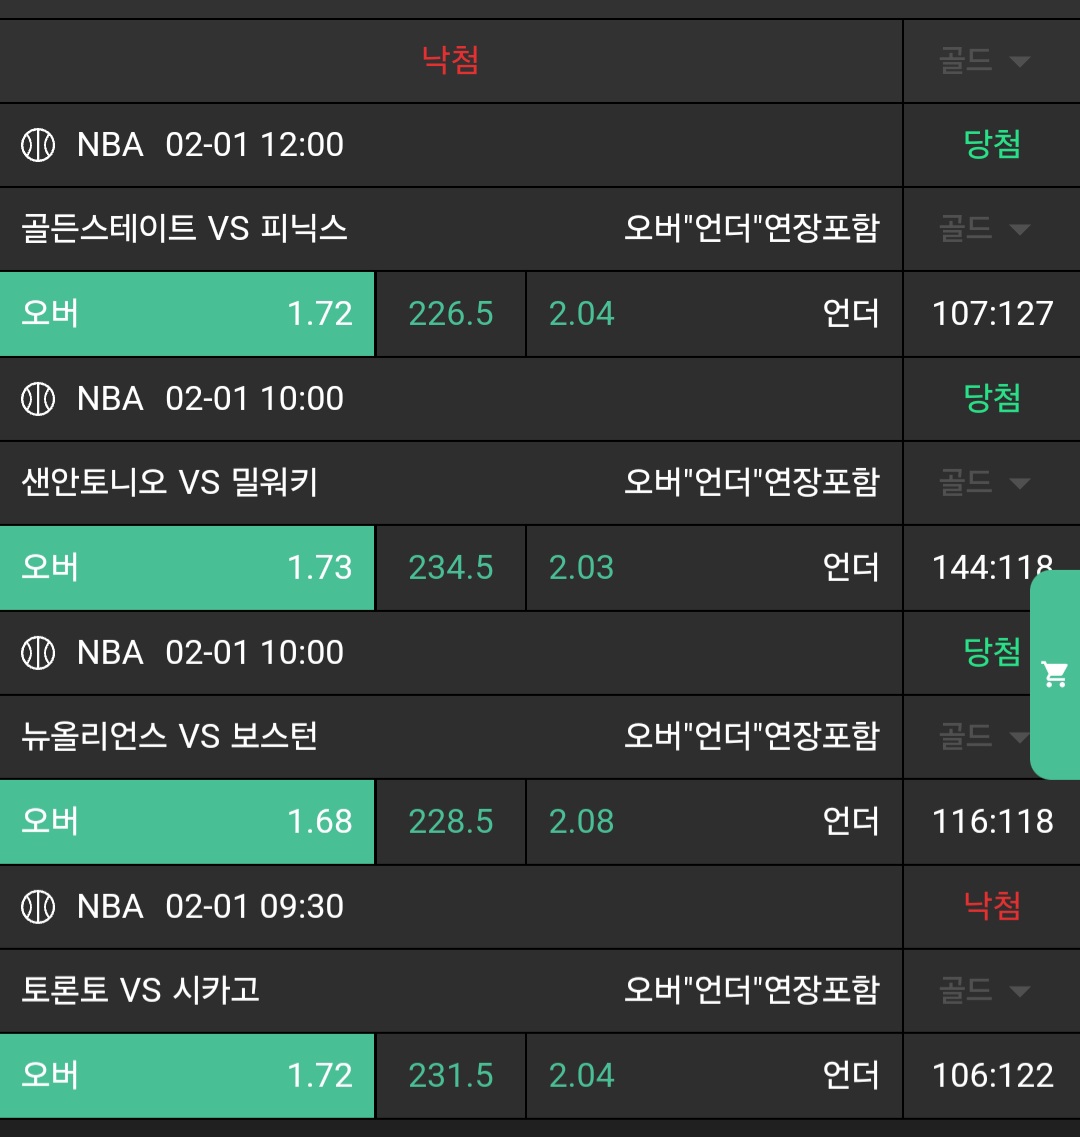Select 오버 1.68 for 뉴올리언스 VS 보스턴
The height and width of the screenshot is (1137, 1080).
[x=187, y=822]
